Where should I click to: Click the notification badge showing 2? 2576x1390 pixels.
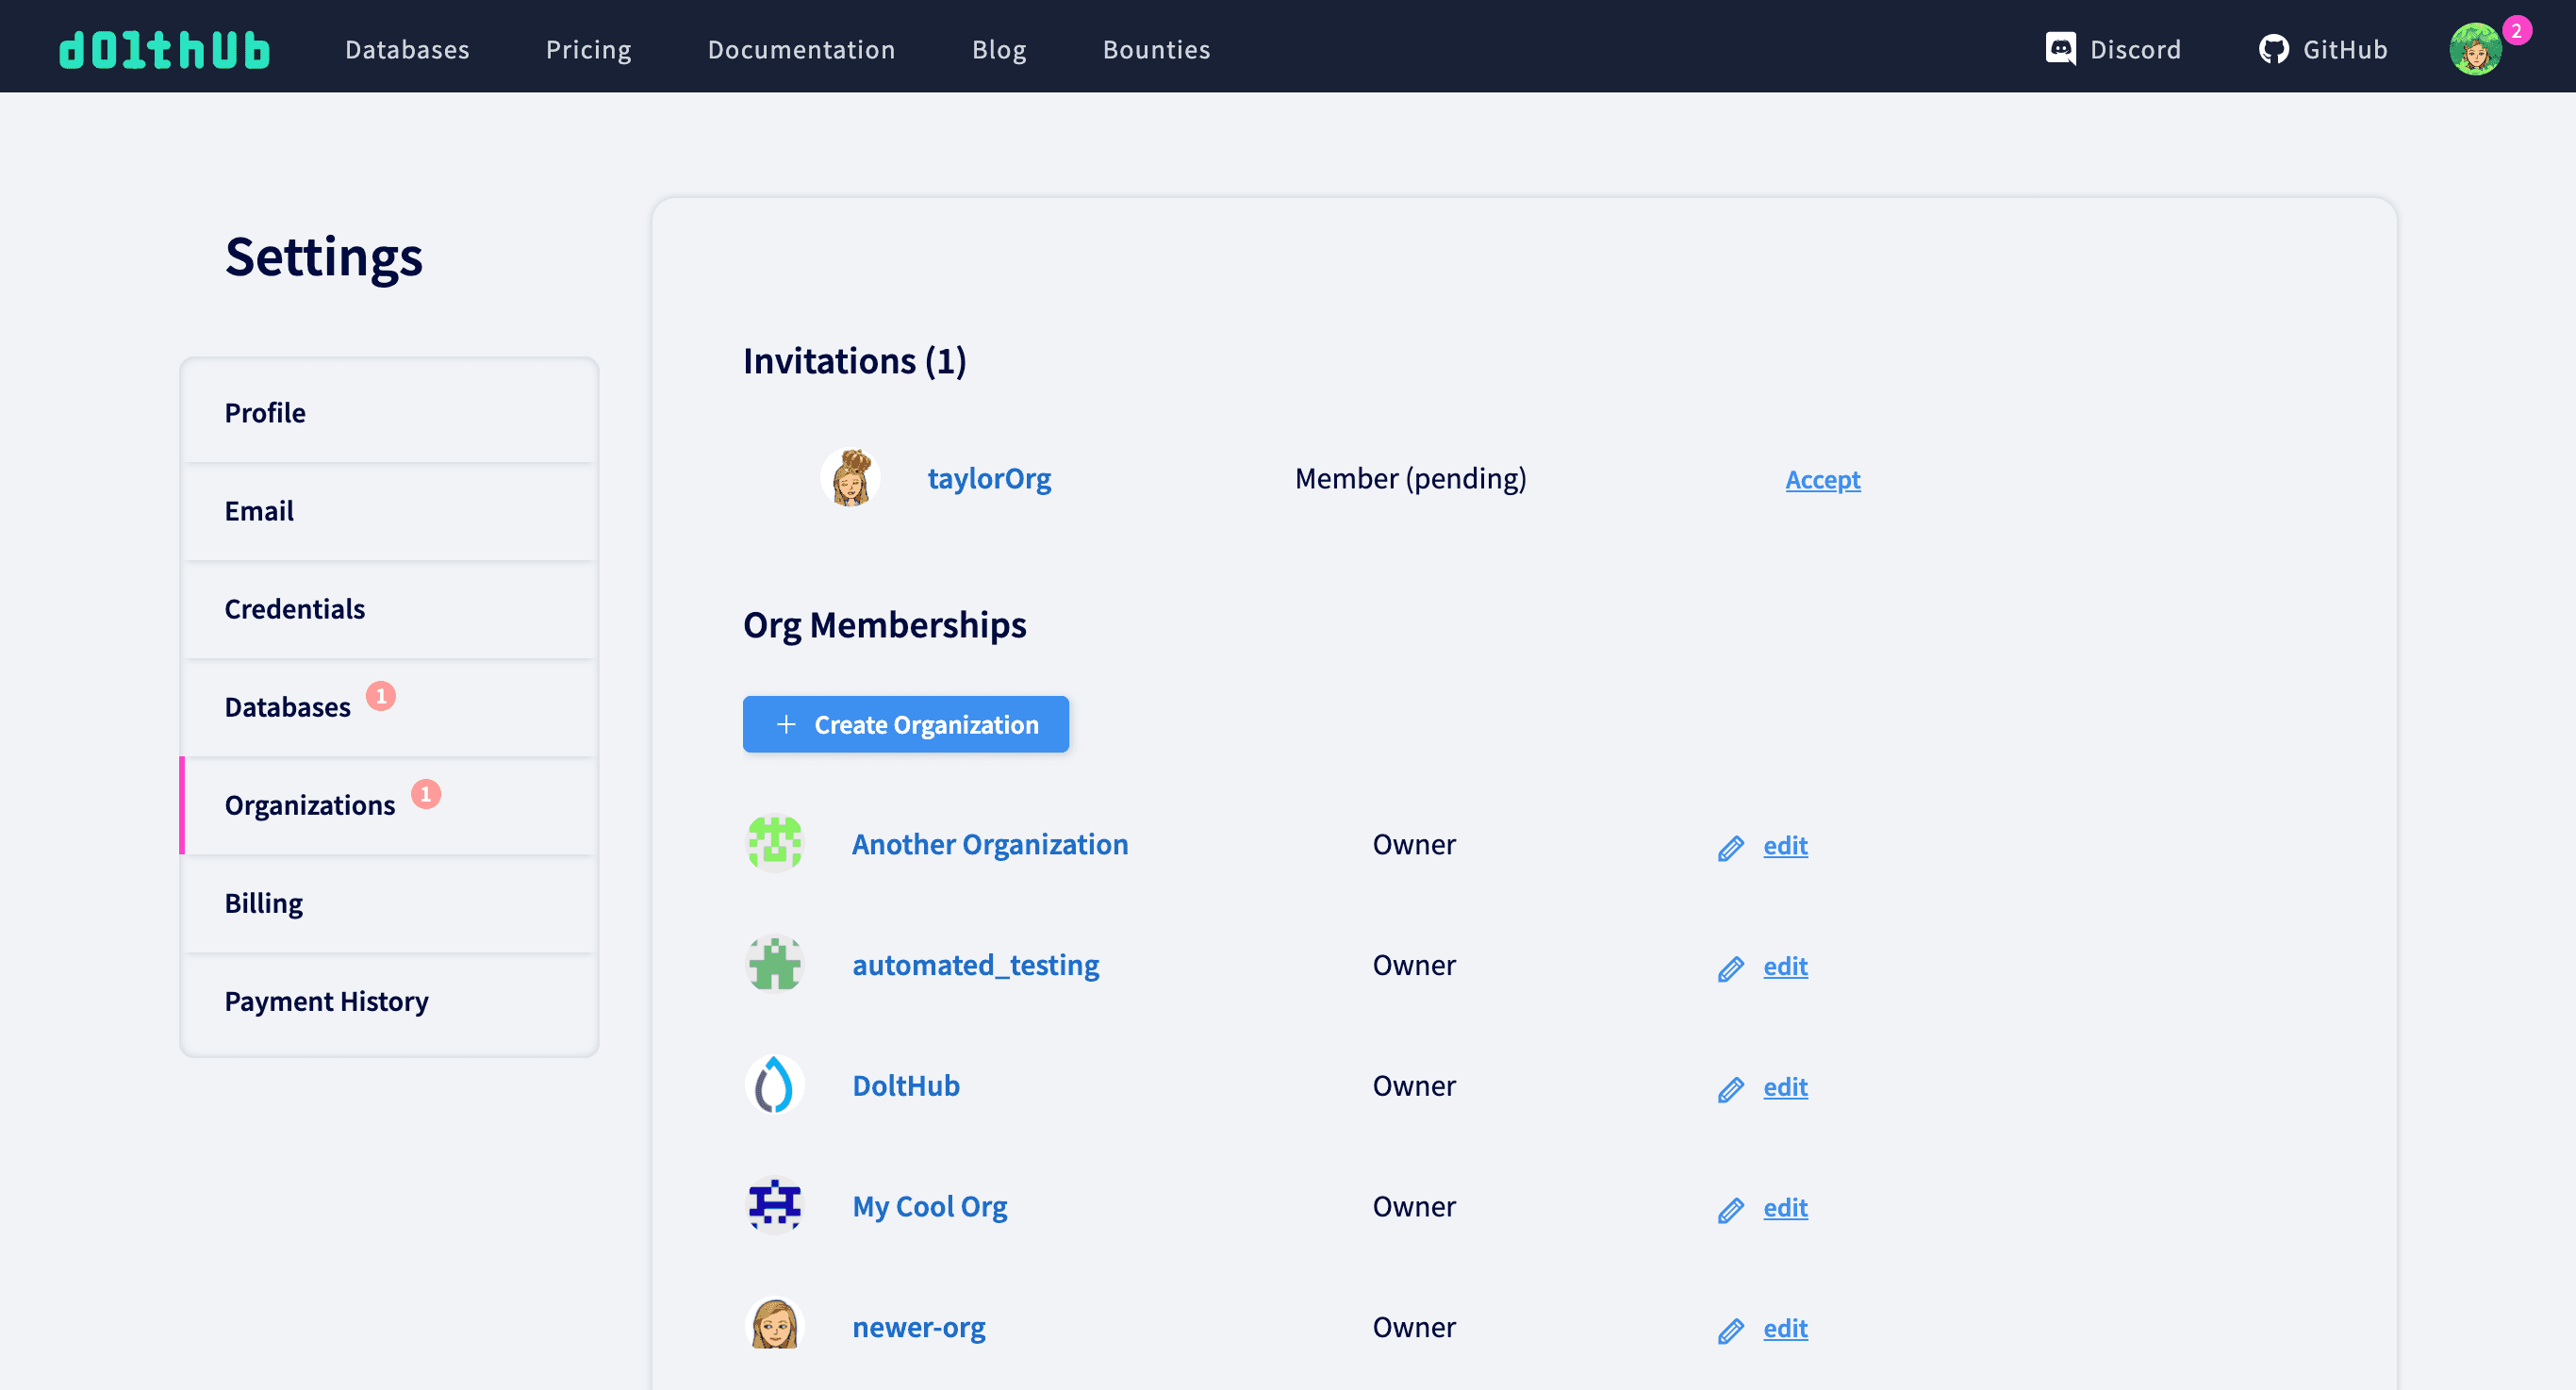[x=2516, y=30]
